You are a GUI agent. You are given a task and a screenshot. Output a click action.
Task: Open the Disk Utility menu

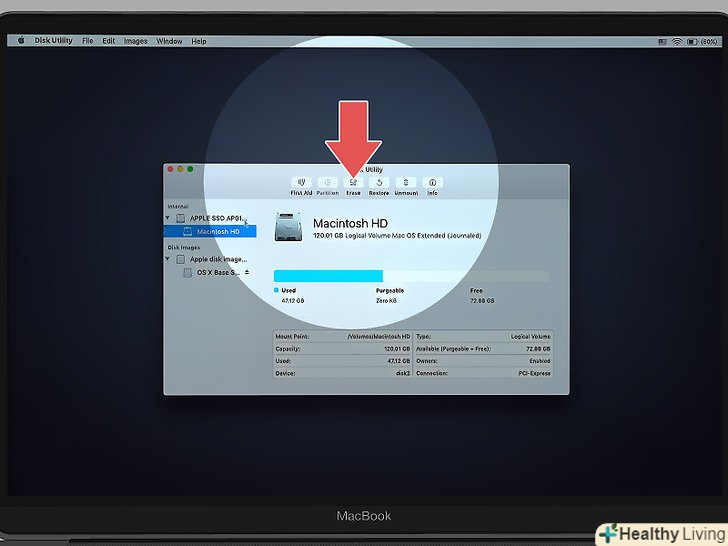pos(53,41)
